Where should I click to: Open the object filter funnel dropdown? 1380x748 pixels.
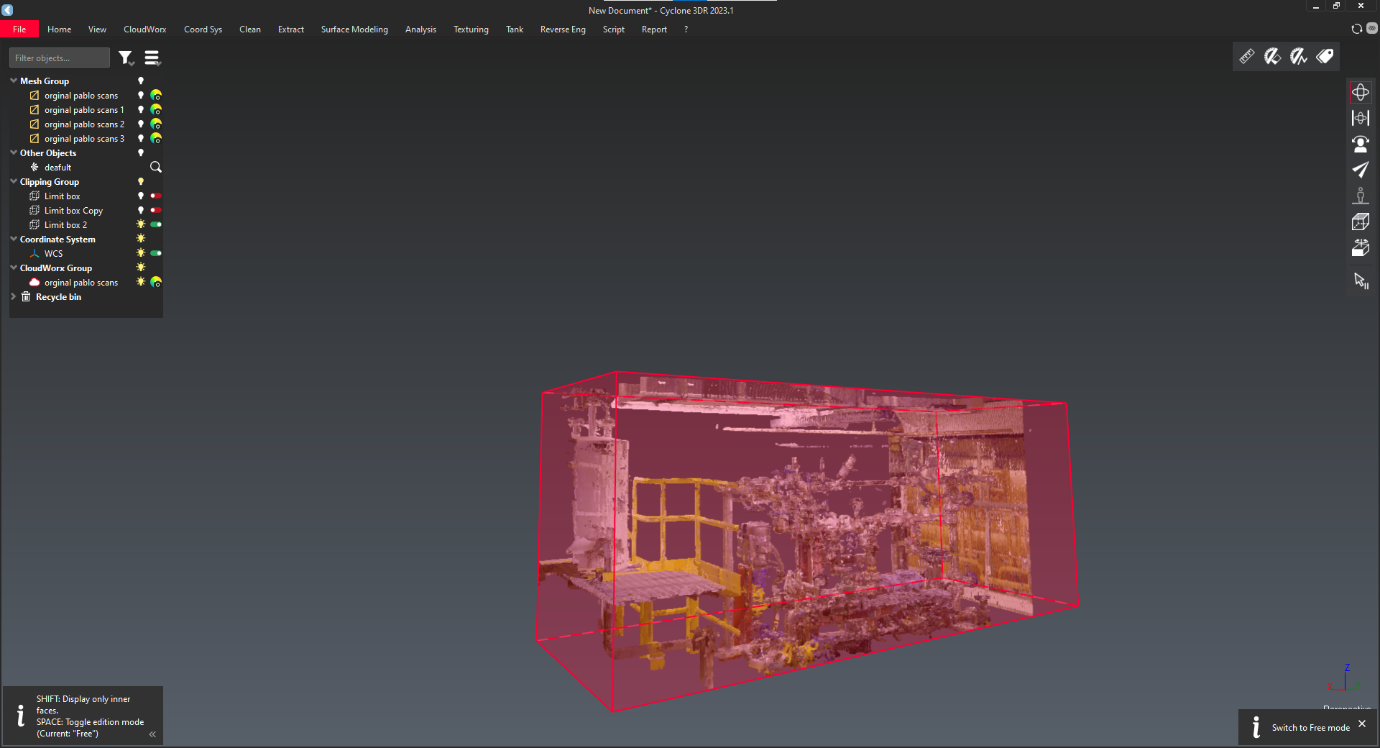126,59
